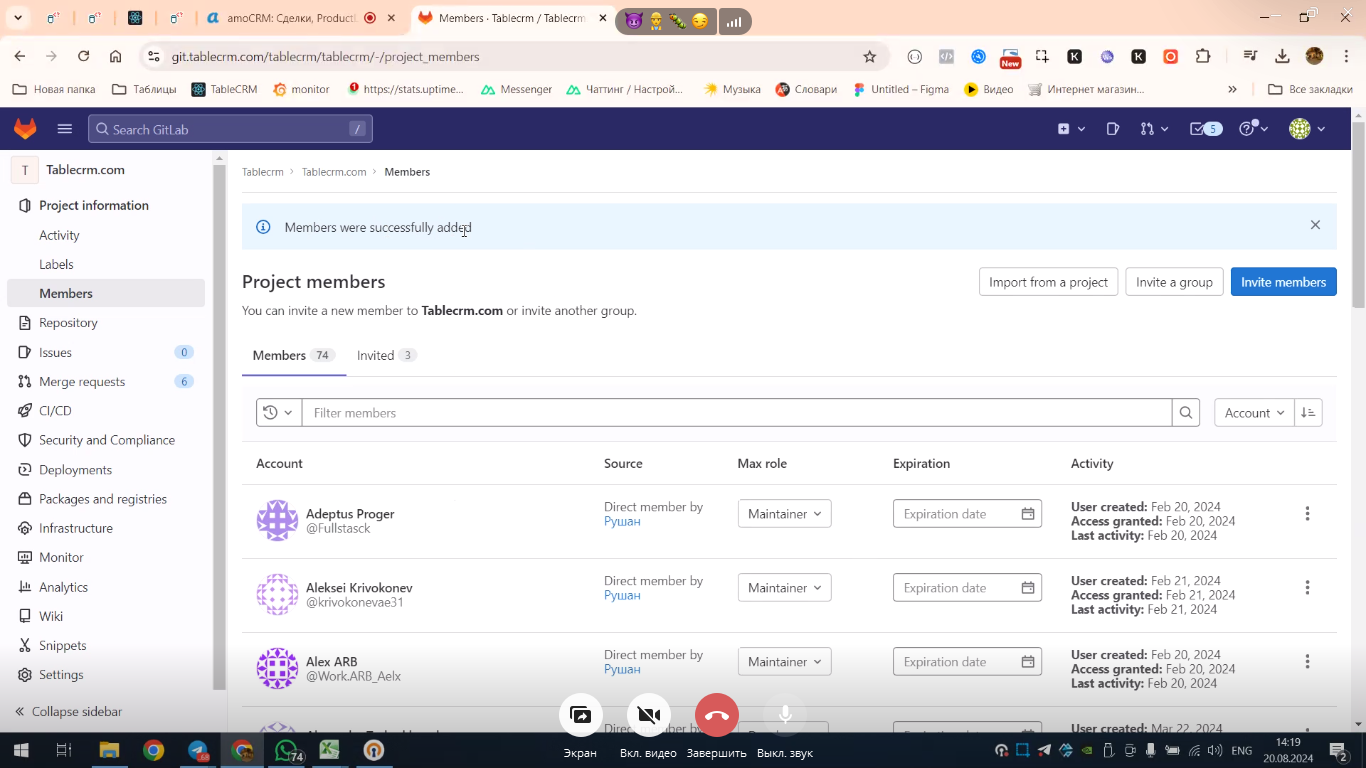Screen dimensions: 1366x768
Task: Open Deployments in sidebar
Action: pos(106,469)
